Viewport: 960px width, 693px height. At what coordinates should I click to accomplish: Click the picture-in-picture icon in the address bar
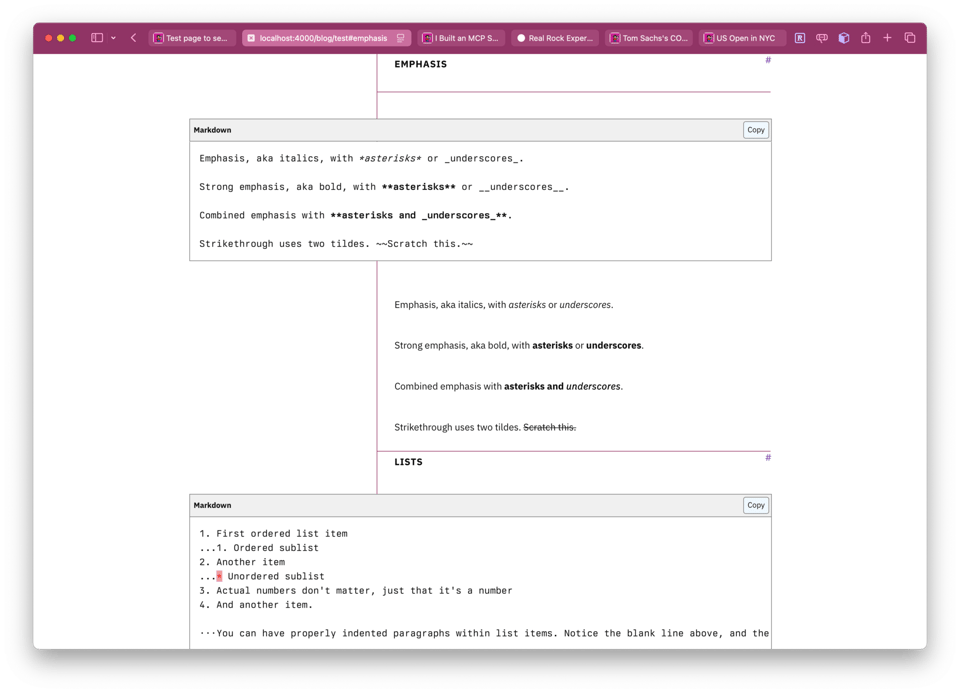click(400, 37)
